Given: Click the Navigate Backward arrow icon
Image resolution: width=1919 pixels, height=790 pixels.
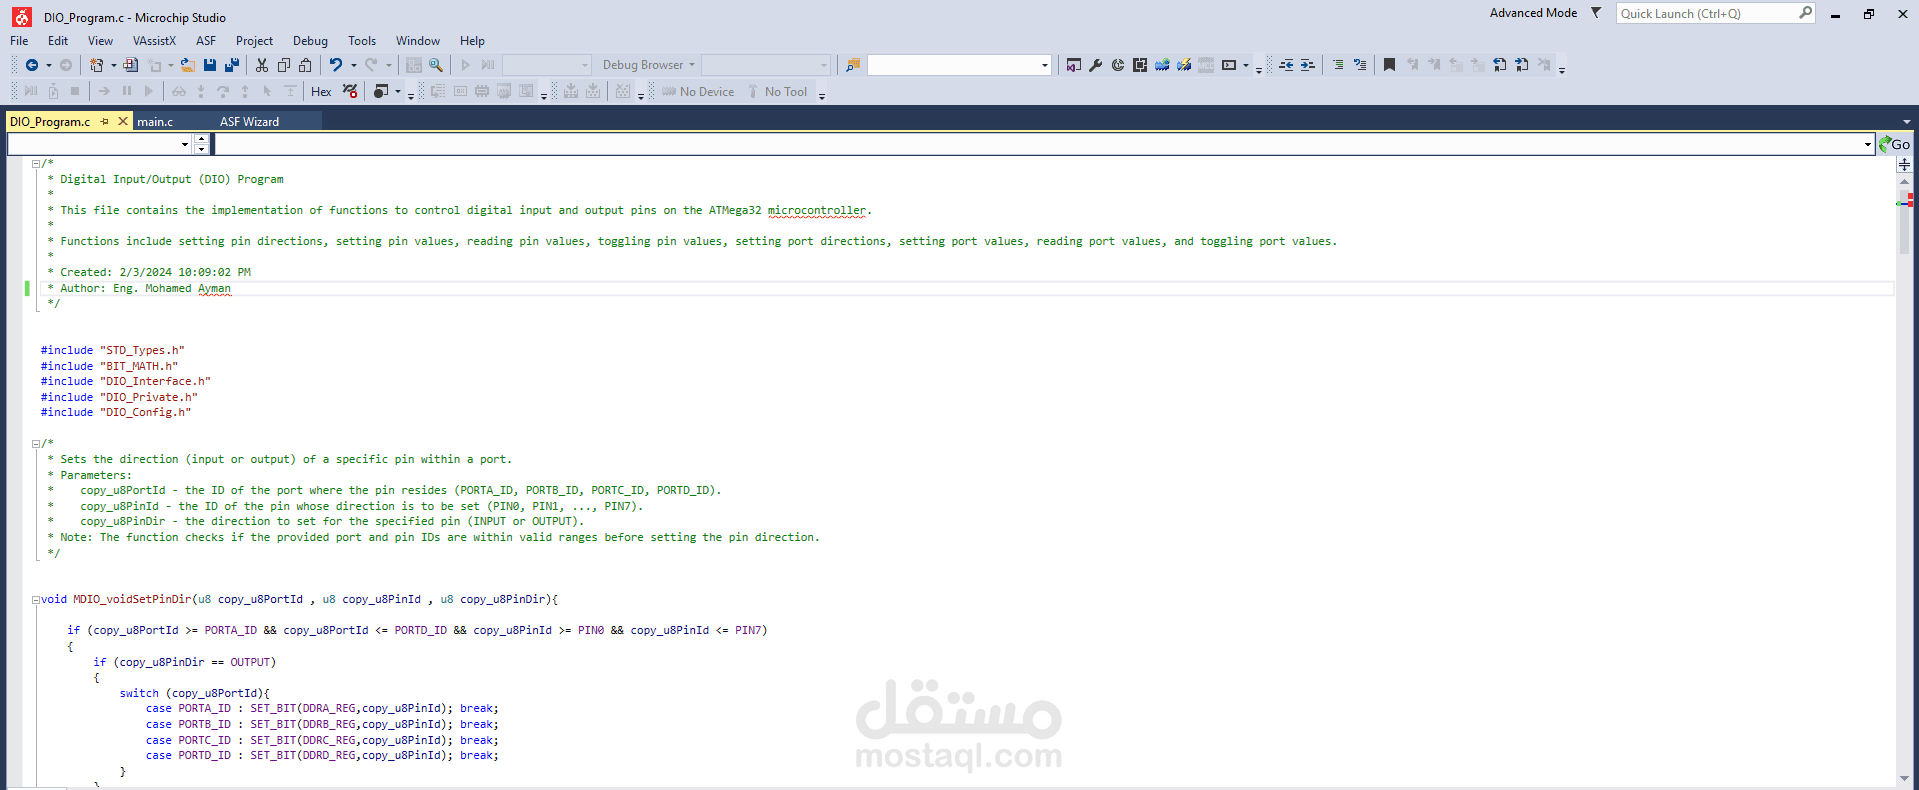Looking at the screenshot, I should pyautogui.click(x=32, y=65).
